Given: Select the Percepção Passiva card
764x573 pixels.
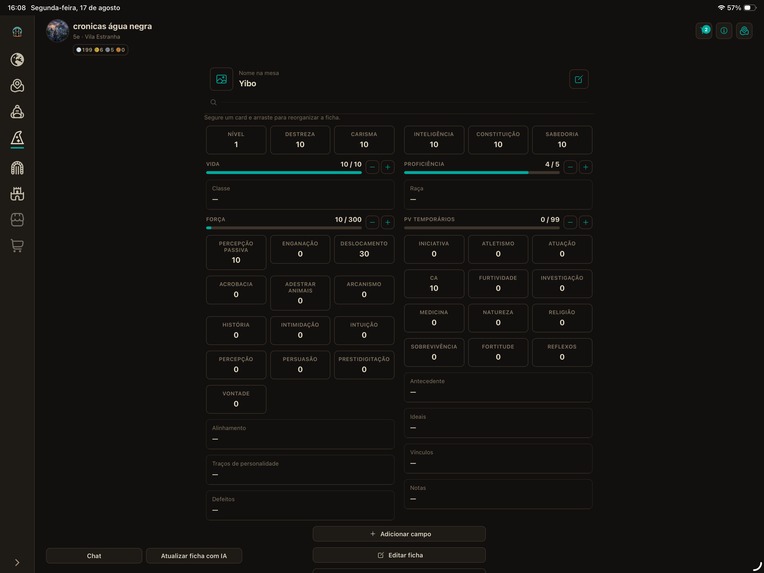Looking at the screenshot, I should coord(236,252).
